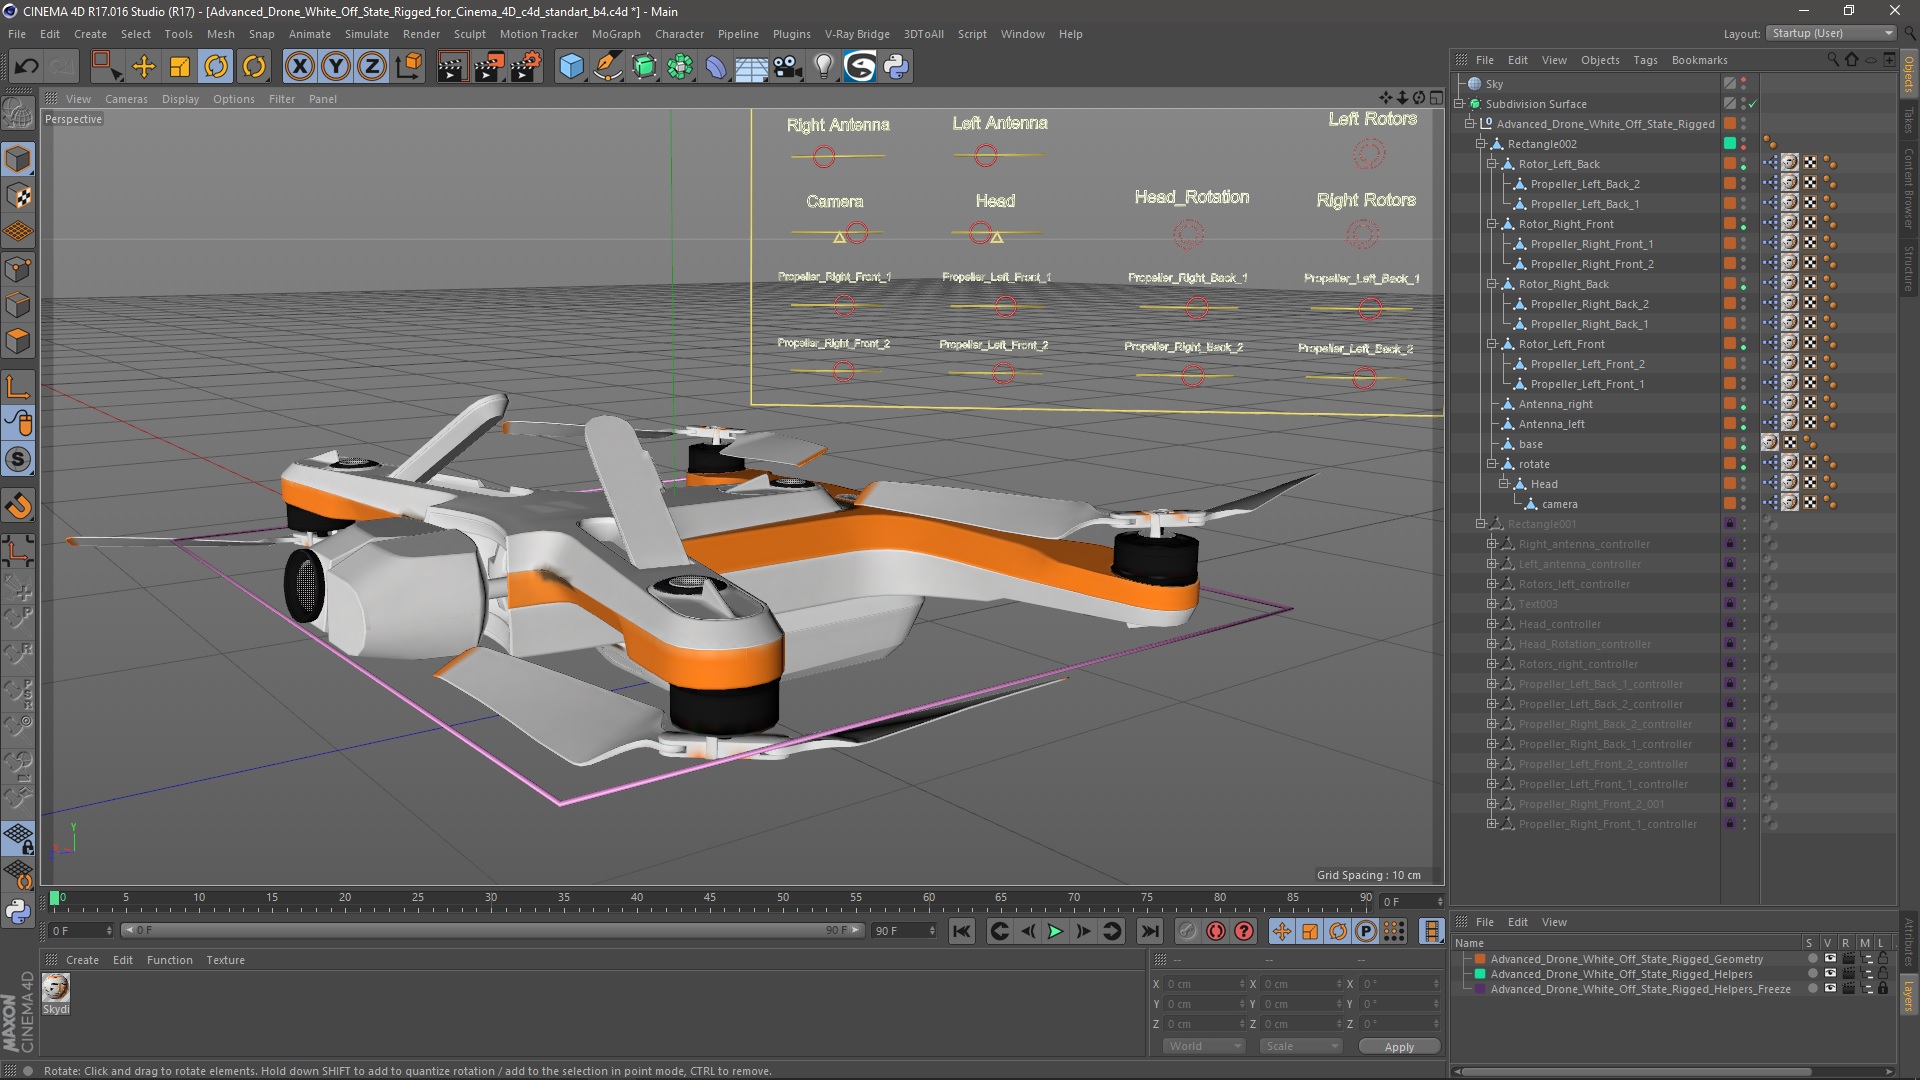
Task: Select the Scale tool
Action: [180, 67]
